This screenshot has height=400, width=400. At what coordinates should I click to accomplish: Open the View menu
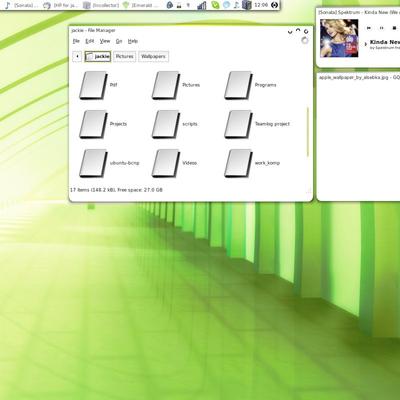tap(105, 41)
